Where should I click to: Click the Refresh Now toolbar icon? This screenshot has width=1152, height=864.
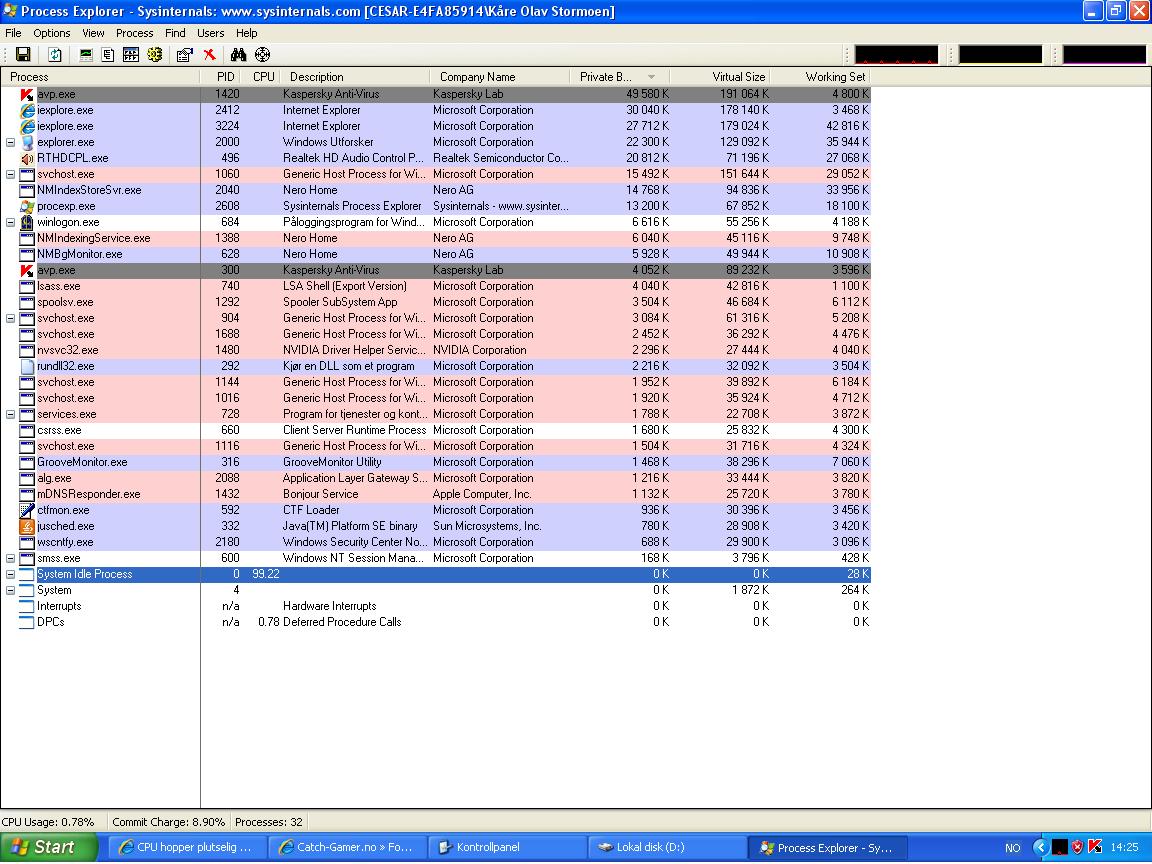click(54, 54)
